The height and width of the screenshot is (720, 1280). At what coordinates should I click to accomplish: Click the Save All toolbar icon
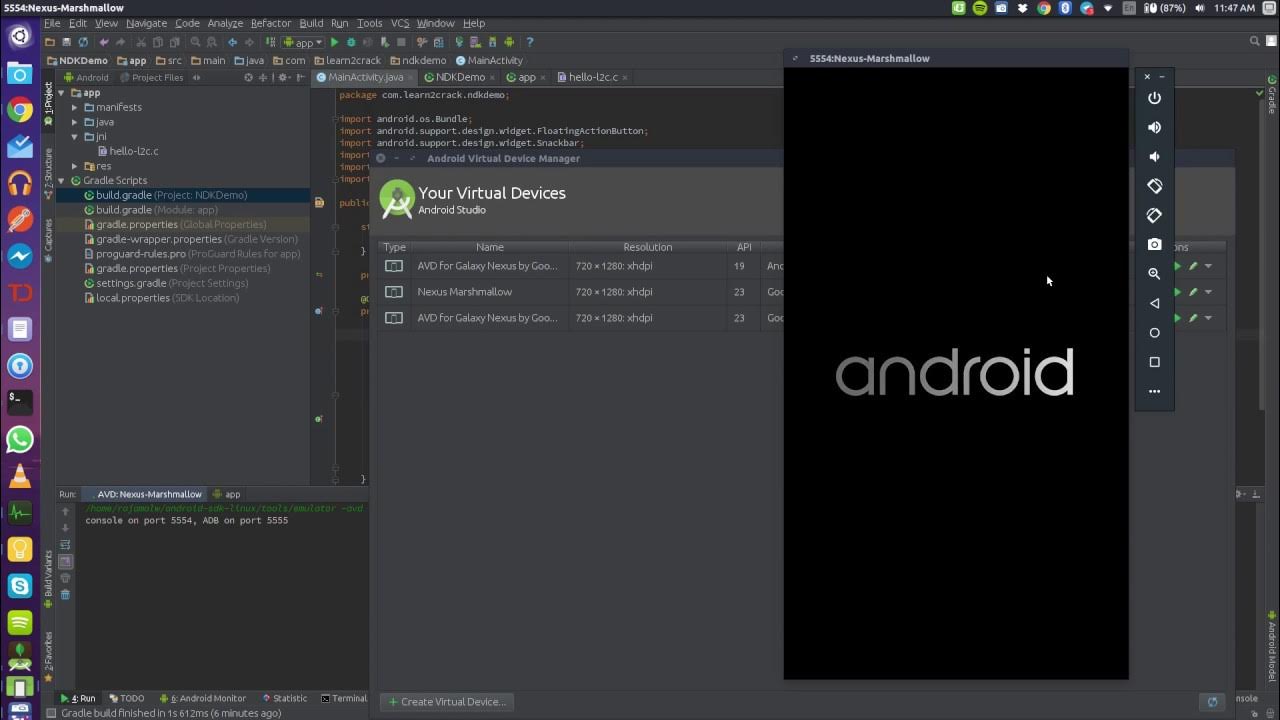pos(66,42)
